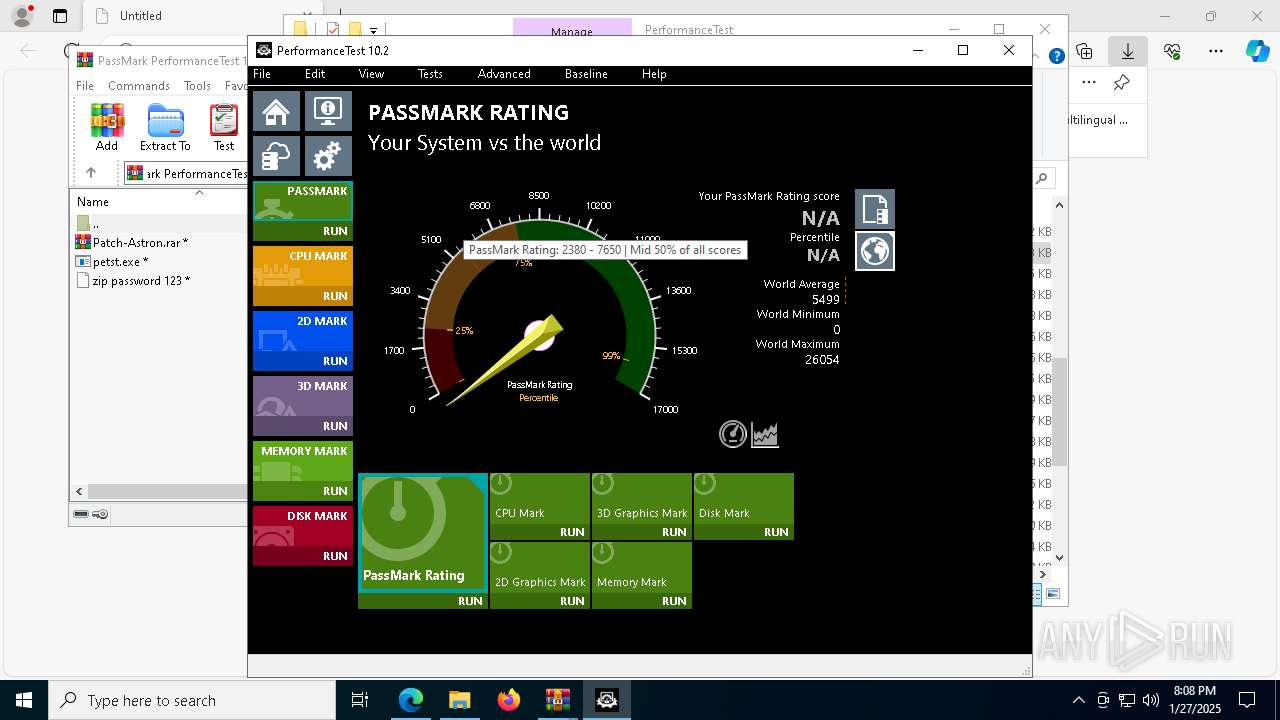
Task: Open the Help menu in PerformanceTest
Action: [x=654, y=74]
